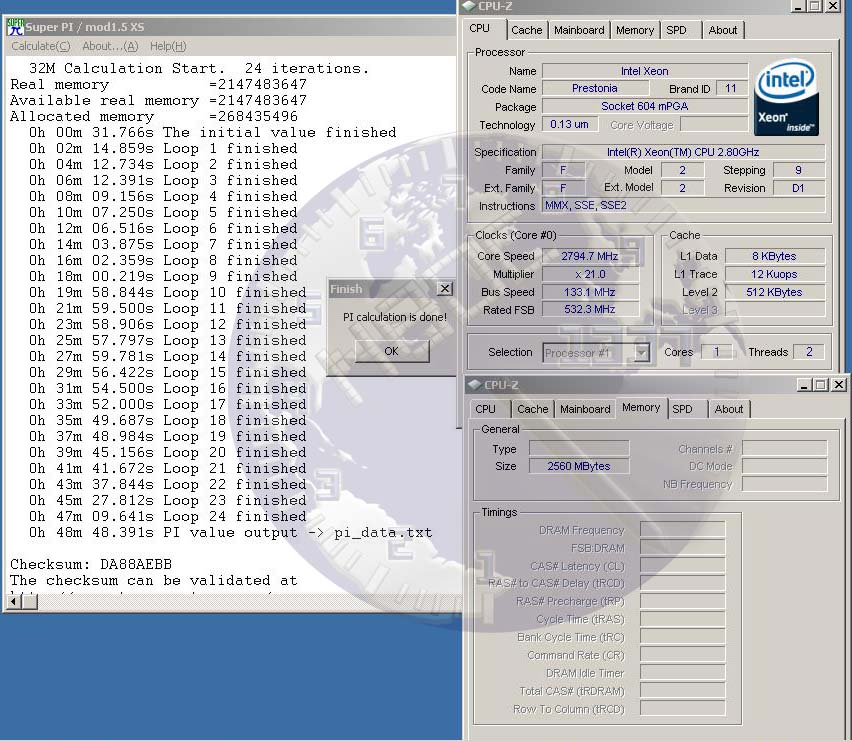
Task: Open the Help(H) menu in Super PI
Action: coord(168,46)
